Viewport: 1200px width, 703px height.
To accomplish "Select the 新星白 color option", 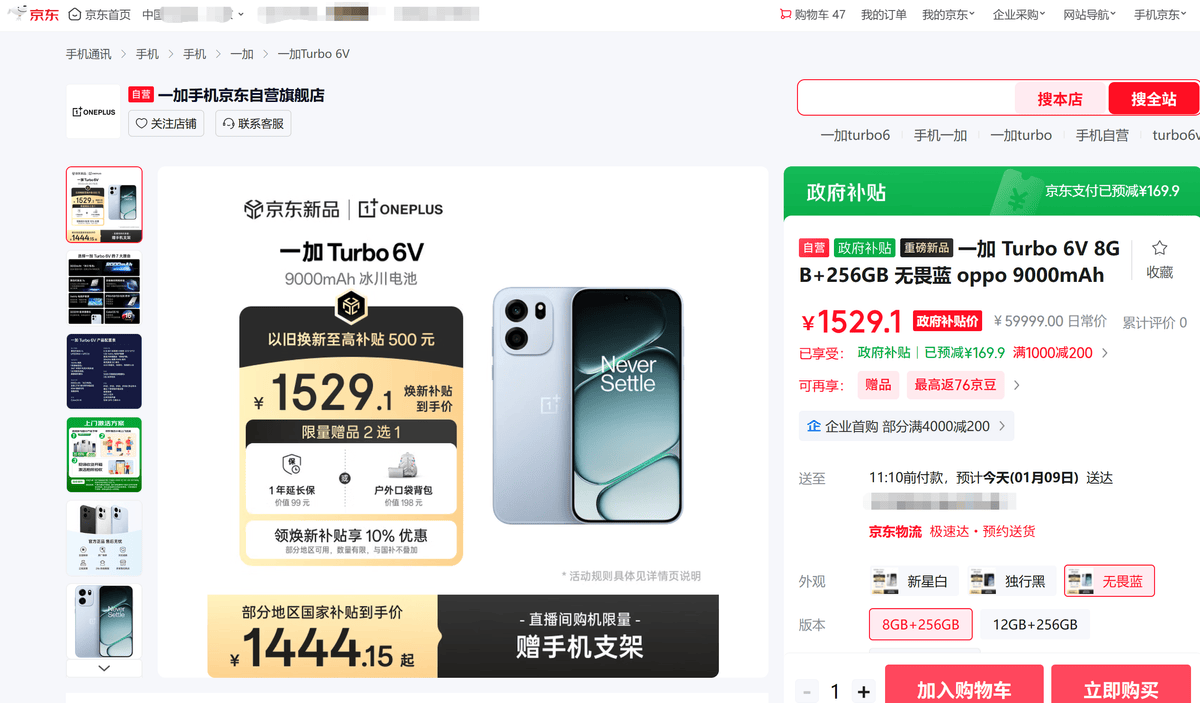I will click(x=914, y=581).
